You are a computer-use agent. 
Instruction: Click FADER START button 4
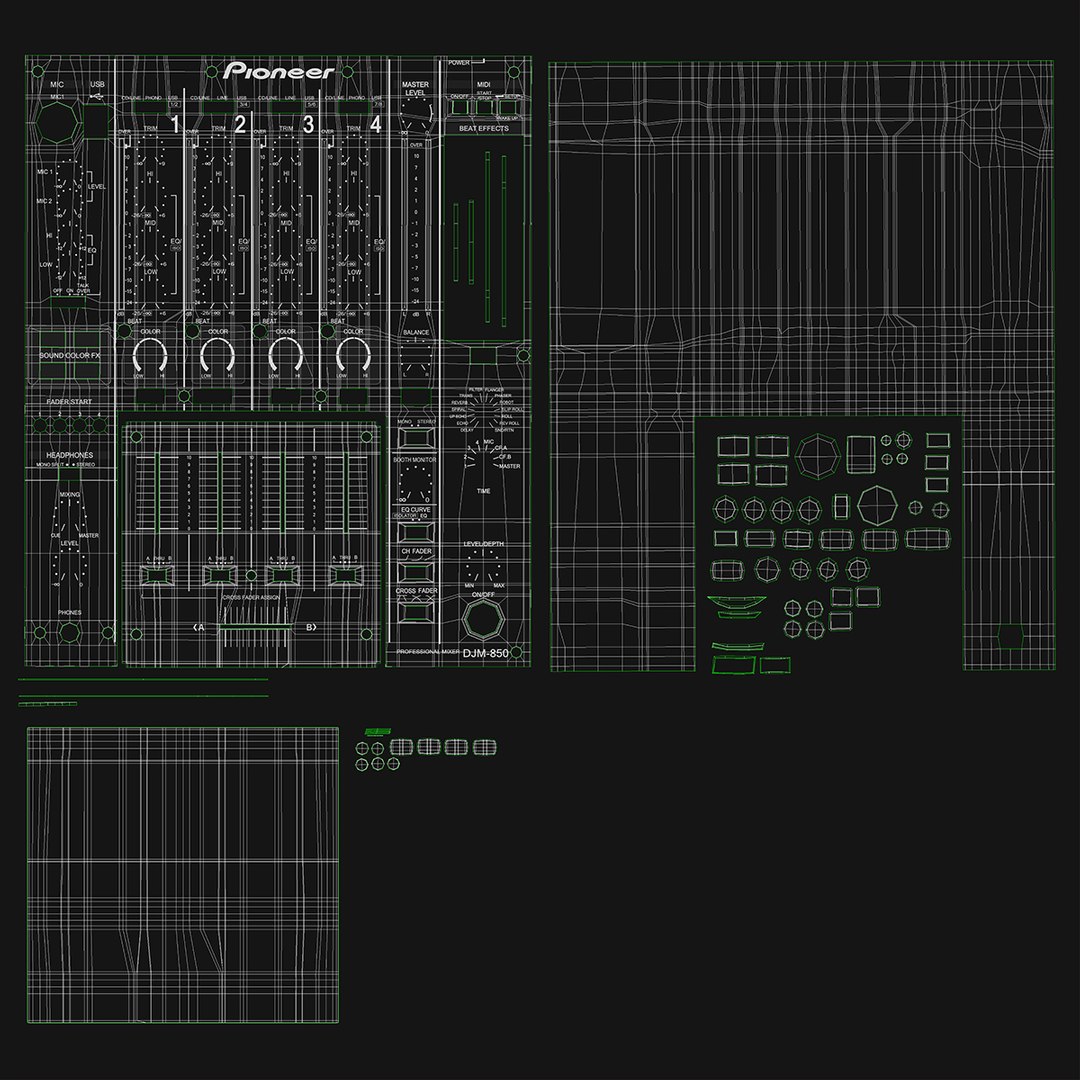[100, 425]
